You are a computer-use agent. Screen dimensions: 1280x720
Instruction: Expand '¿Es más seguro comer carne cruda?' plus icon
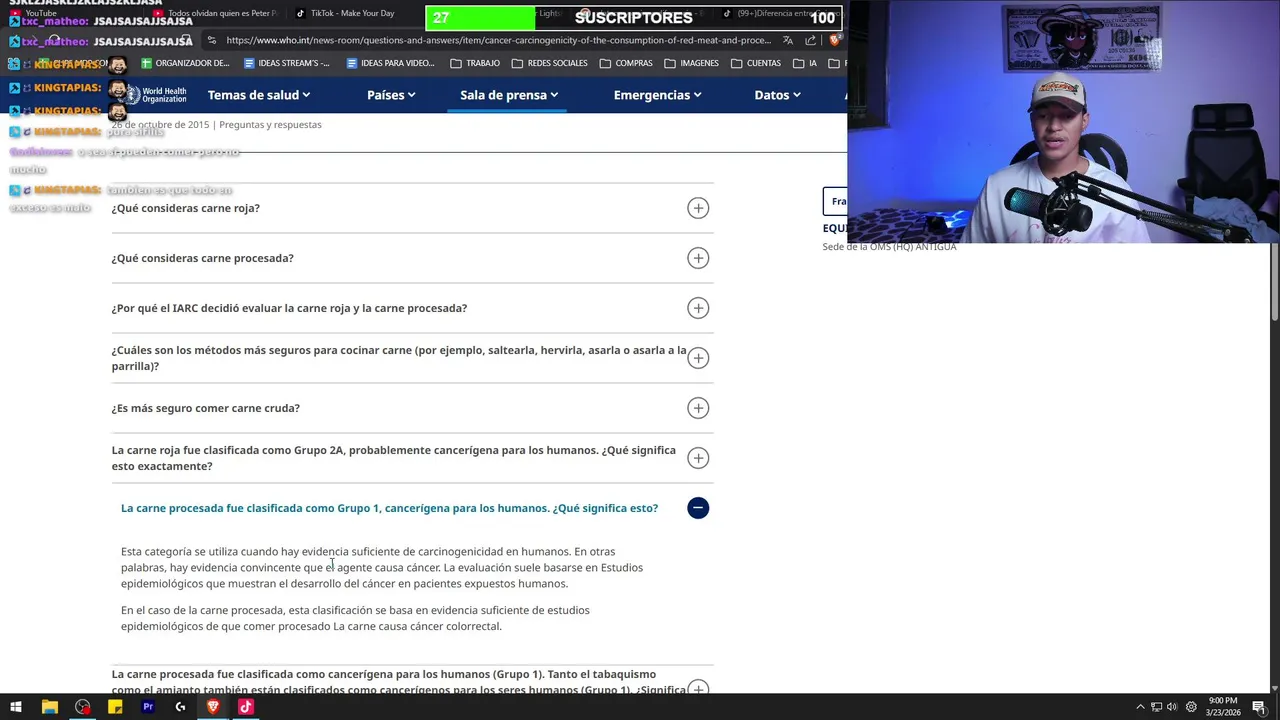click(x=698, y=408)
